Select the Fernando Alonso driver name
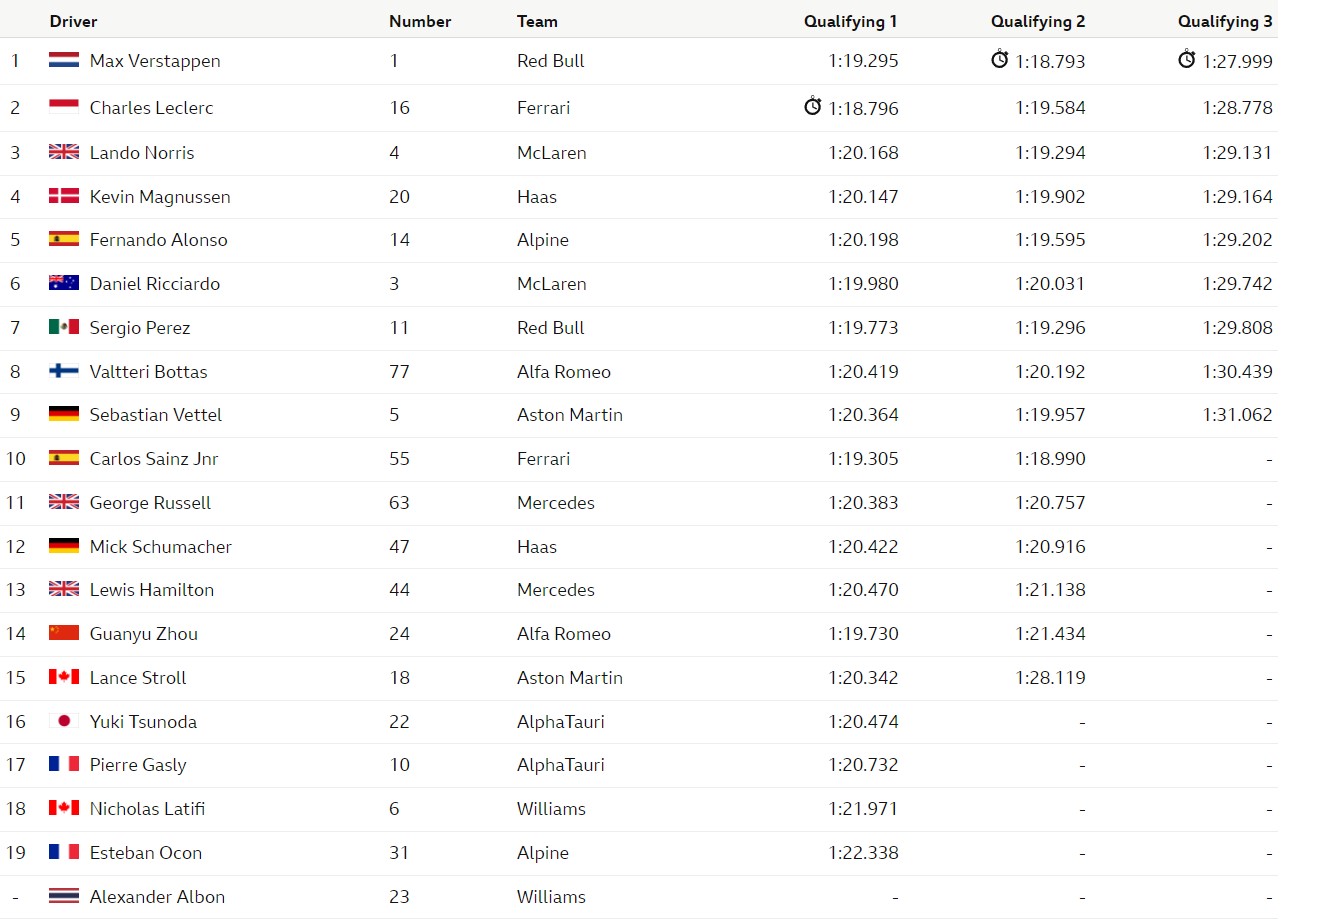 [159, 240]
